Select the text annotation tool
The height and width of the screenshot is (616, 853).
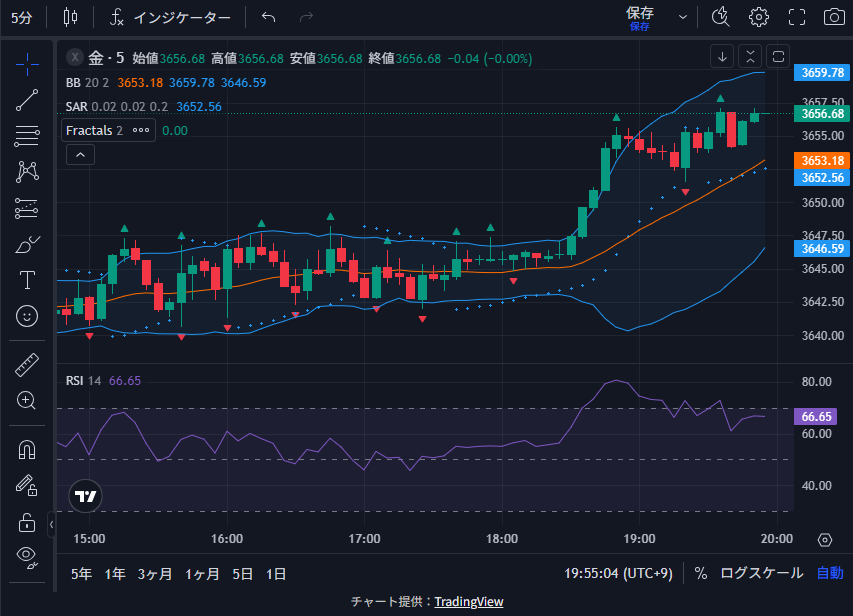pos(27,280)
